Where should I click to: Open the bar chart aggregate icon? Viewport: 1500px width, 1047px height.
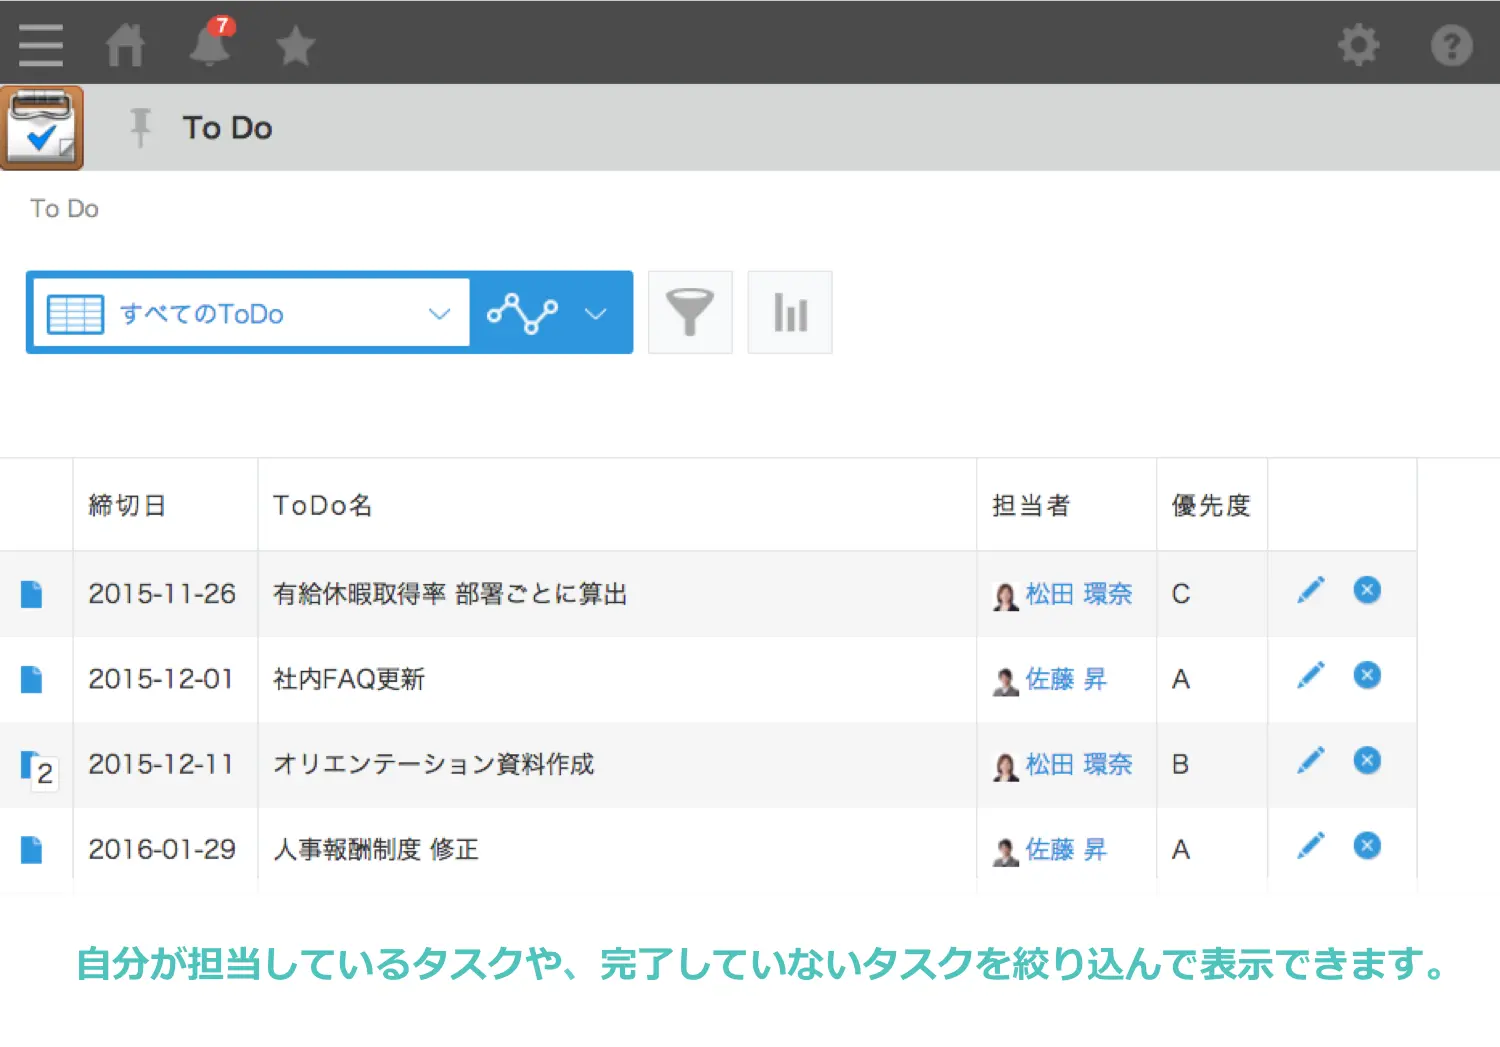(x=790, y=312)
